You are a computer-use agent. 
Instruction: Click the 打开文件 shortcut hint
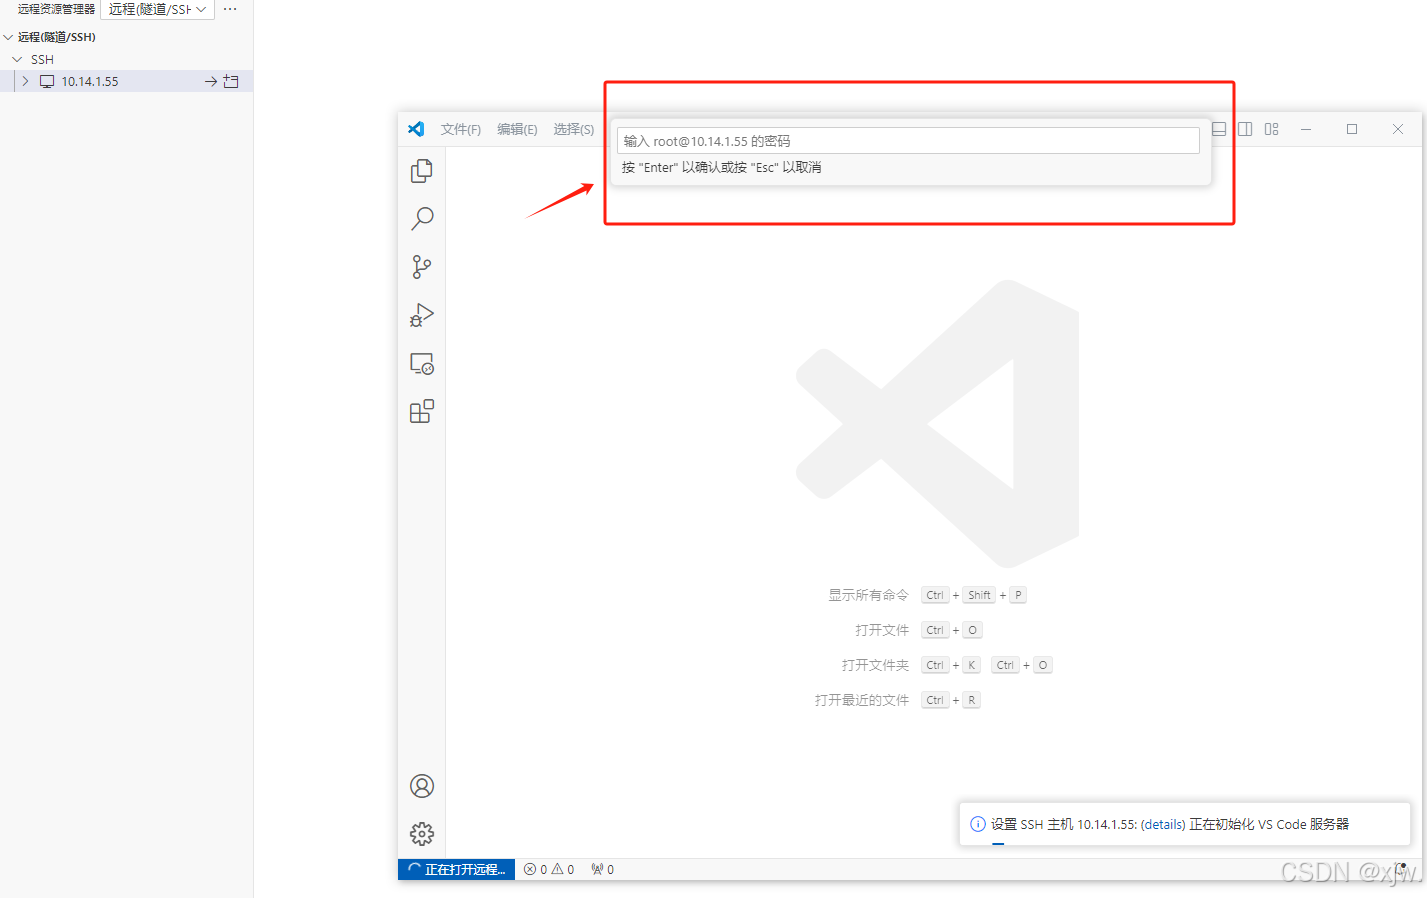click(x=882, y=630)
